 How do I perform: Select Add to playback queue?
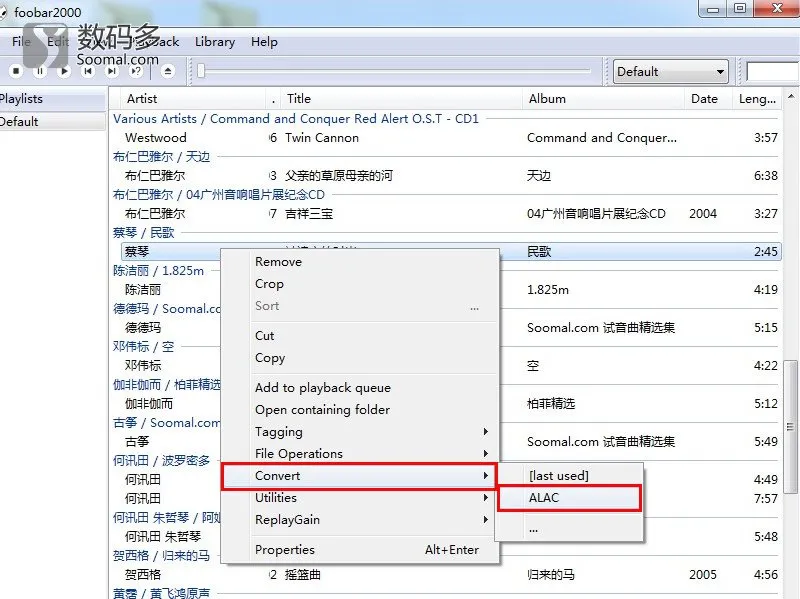click(360, 388)
